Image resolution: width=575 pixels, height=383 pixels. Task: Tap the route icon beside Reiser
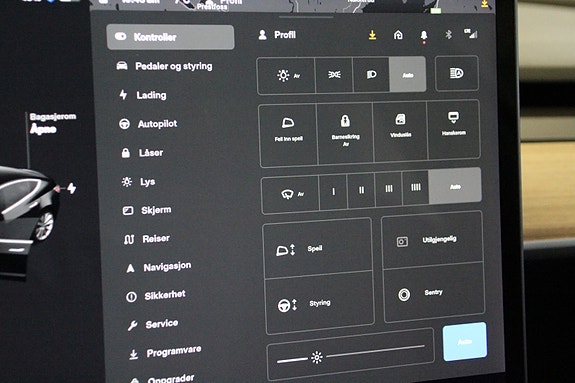coord(129,240)
